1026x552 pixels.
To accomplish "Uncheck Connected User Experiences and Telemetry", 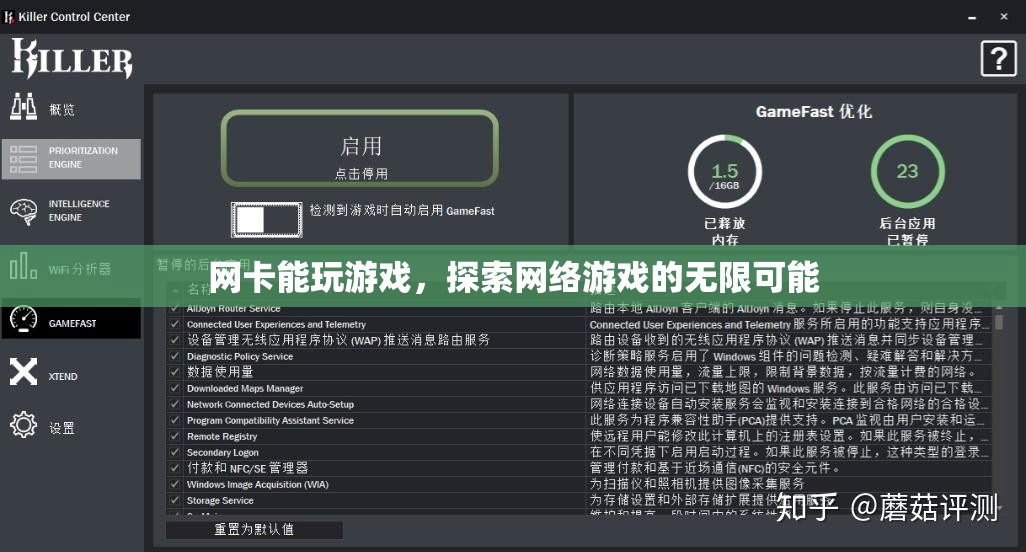I will click(x=175, y=324).
